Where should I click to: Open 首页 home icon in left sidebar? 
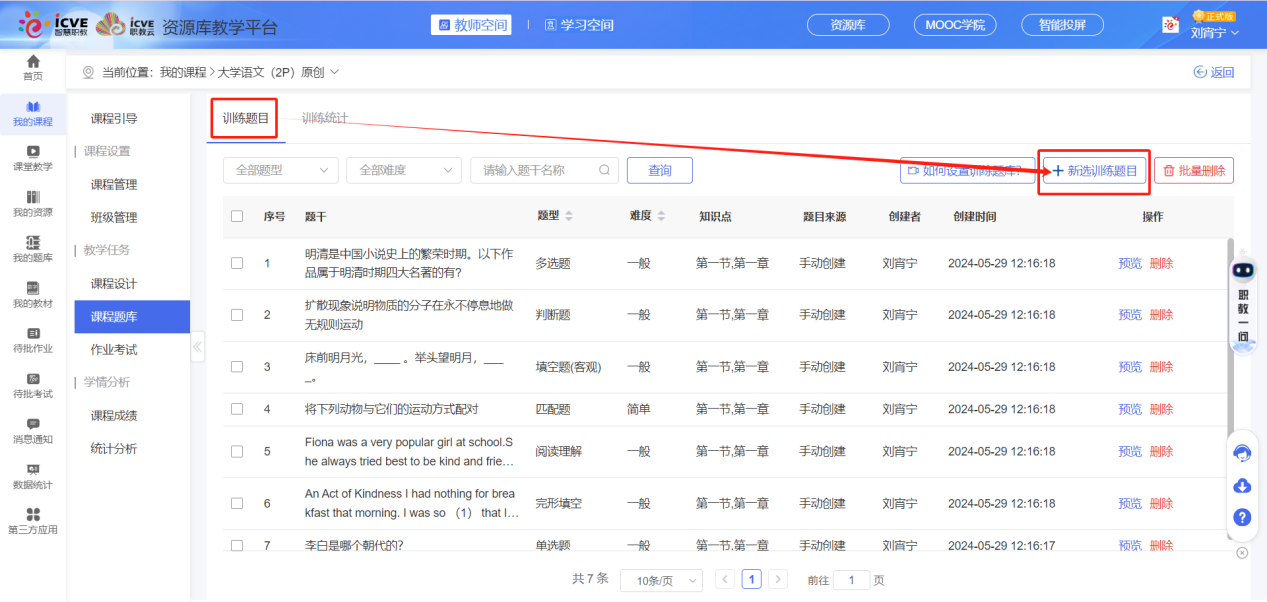click(x=33, y=67)
